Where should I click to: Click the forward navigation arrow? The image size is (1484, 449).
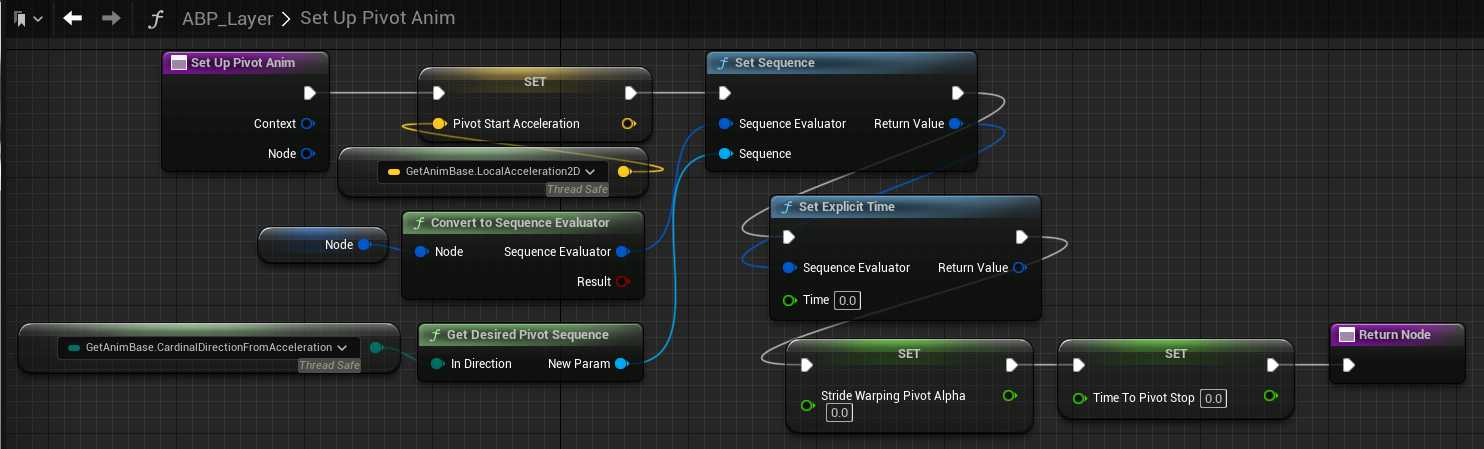(x=111, y=18)
